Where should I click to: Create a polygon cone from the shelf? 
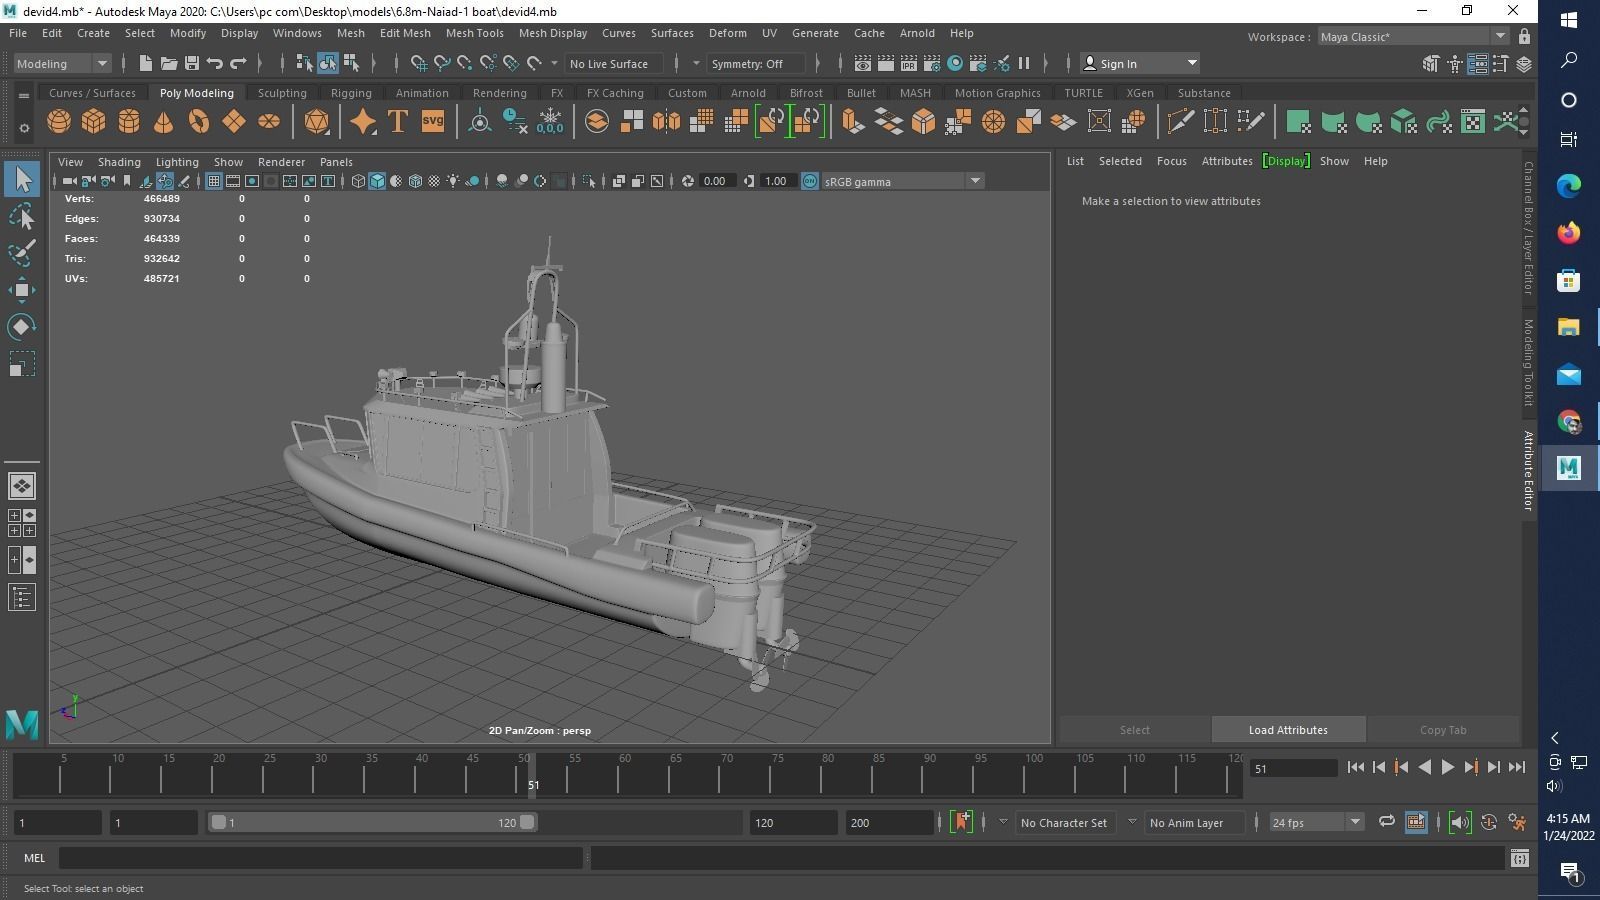tap(163, 122)
